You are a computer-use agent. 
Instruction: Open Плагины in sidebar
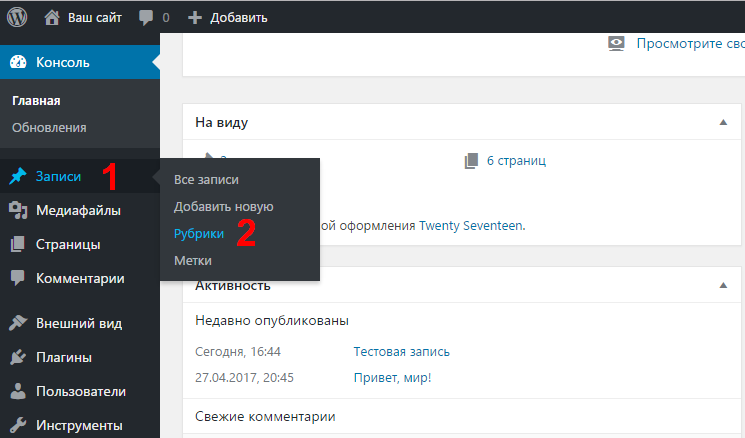[x=64, y=357]
